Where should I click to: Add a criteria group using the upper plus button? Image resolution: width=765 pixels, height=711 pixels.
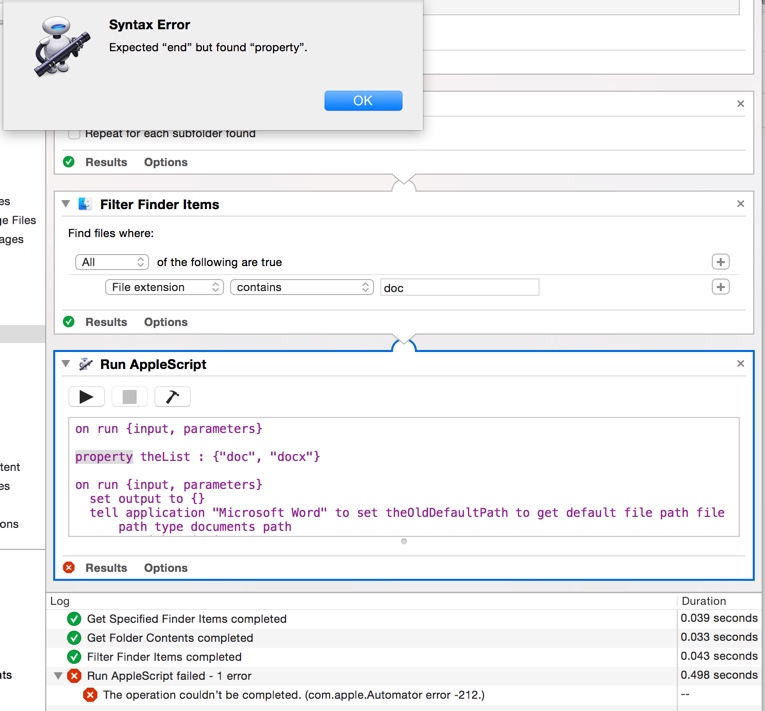(x=720, y=262)
